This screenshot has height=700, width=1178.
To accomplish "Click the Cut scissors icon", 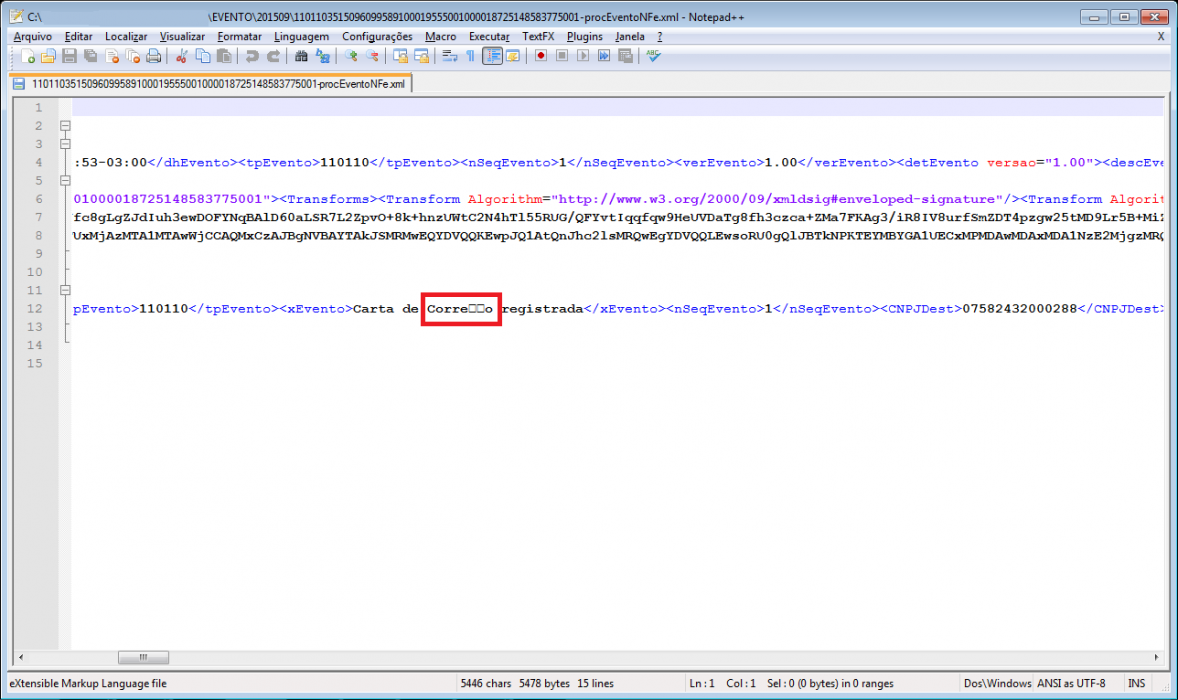I will pyautogui.click(x=181, y=56).
